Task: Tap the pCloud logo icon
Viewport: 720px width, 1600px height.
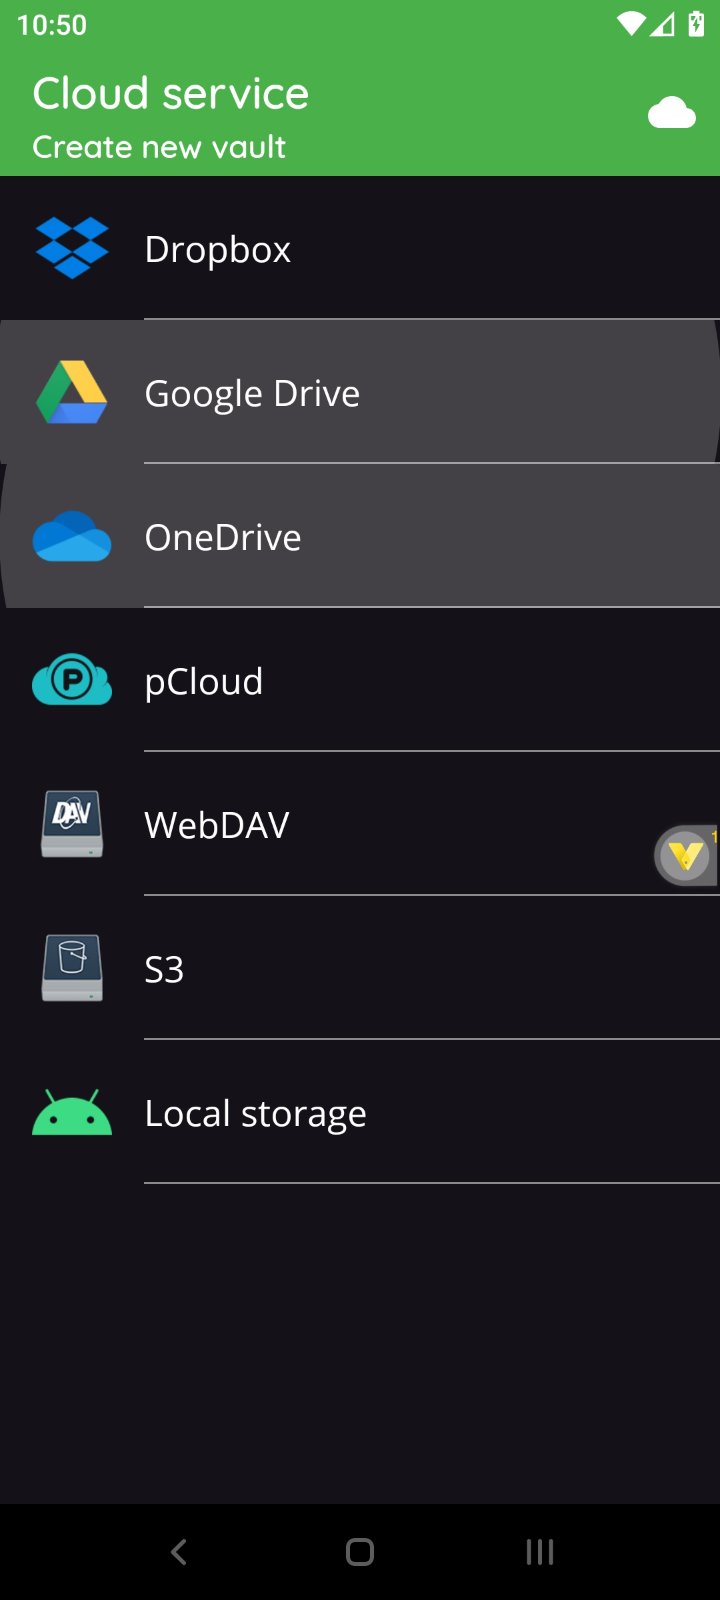Action: coord(72,680)
